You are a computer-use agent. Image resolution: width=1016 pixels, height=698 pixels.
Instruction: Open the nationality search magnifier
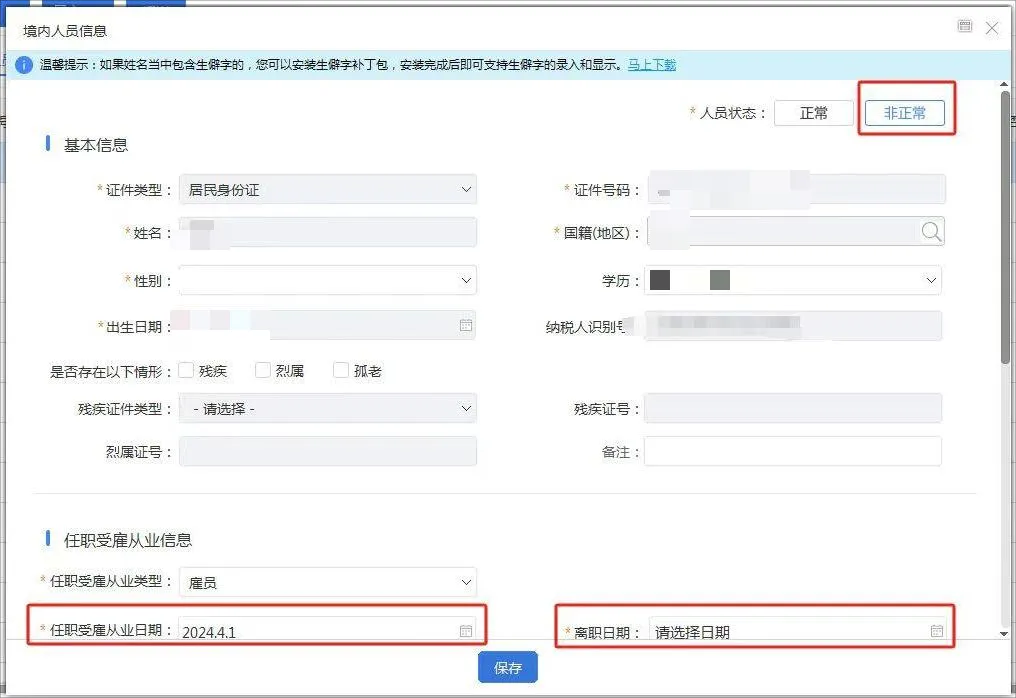tap(932, 231)
